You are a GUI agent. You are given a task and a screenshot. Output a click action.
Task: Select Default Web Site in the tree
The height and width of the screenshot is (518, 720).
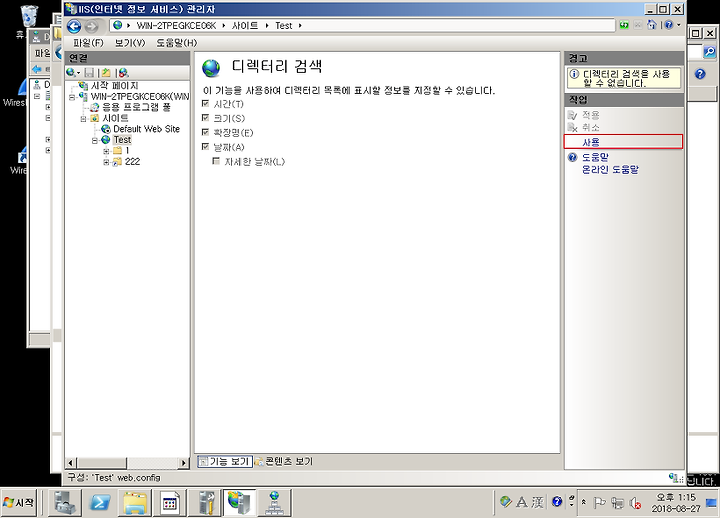tap(146, 129)
